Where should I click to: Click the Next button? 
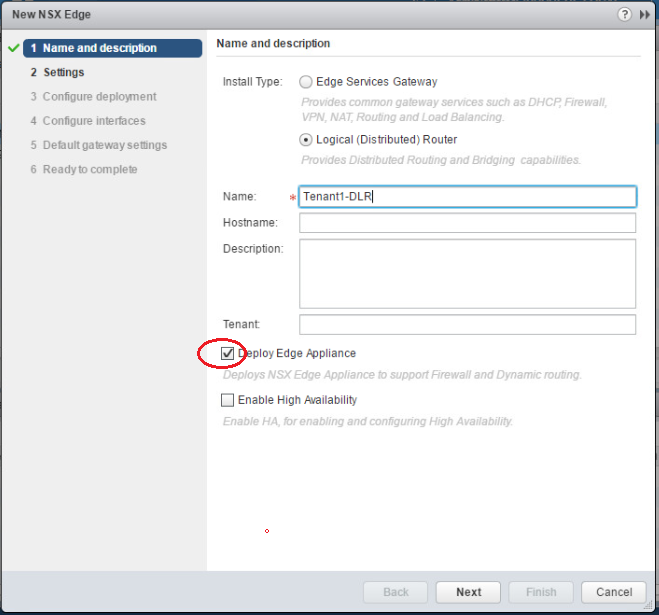[x=468, y=592]
